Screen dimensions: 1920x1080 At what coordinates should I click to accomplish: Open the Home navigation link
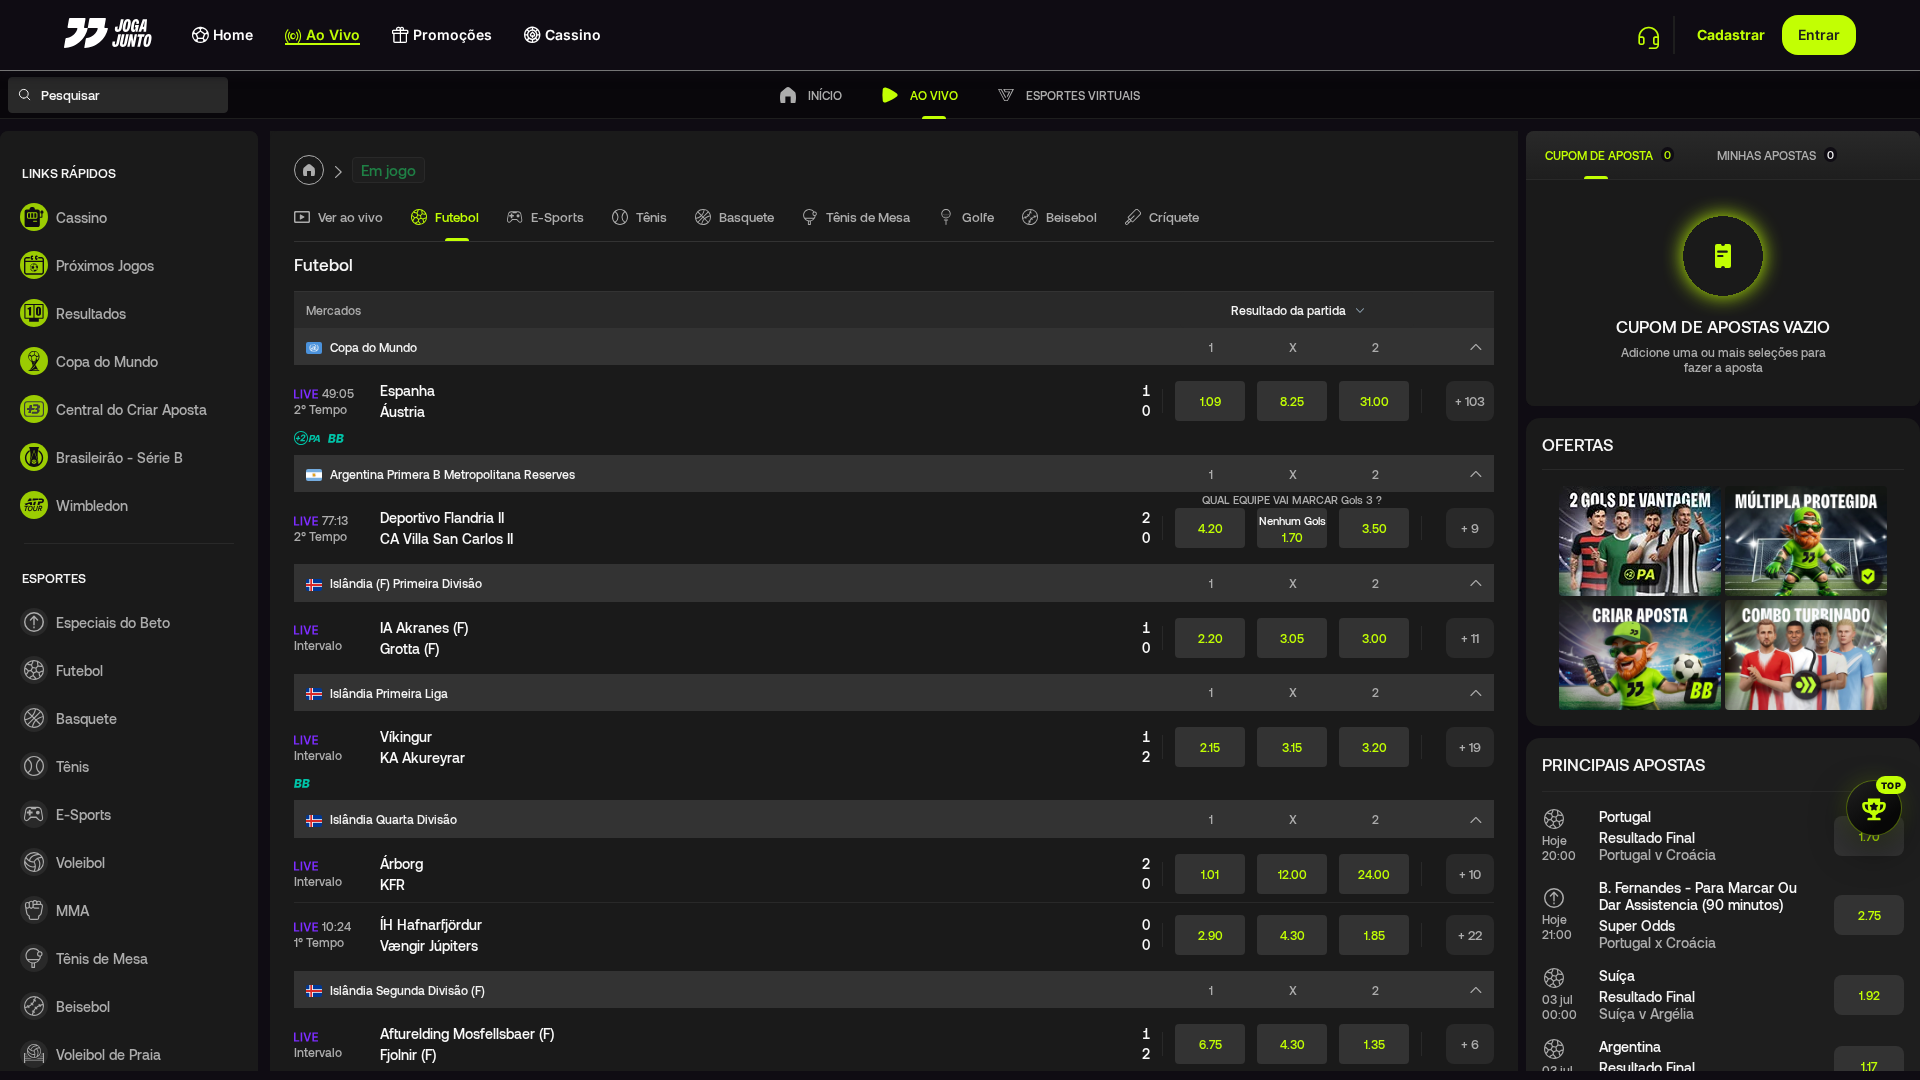click(x=222, y=35)
